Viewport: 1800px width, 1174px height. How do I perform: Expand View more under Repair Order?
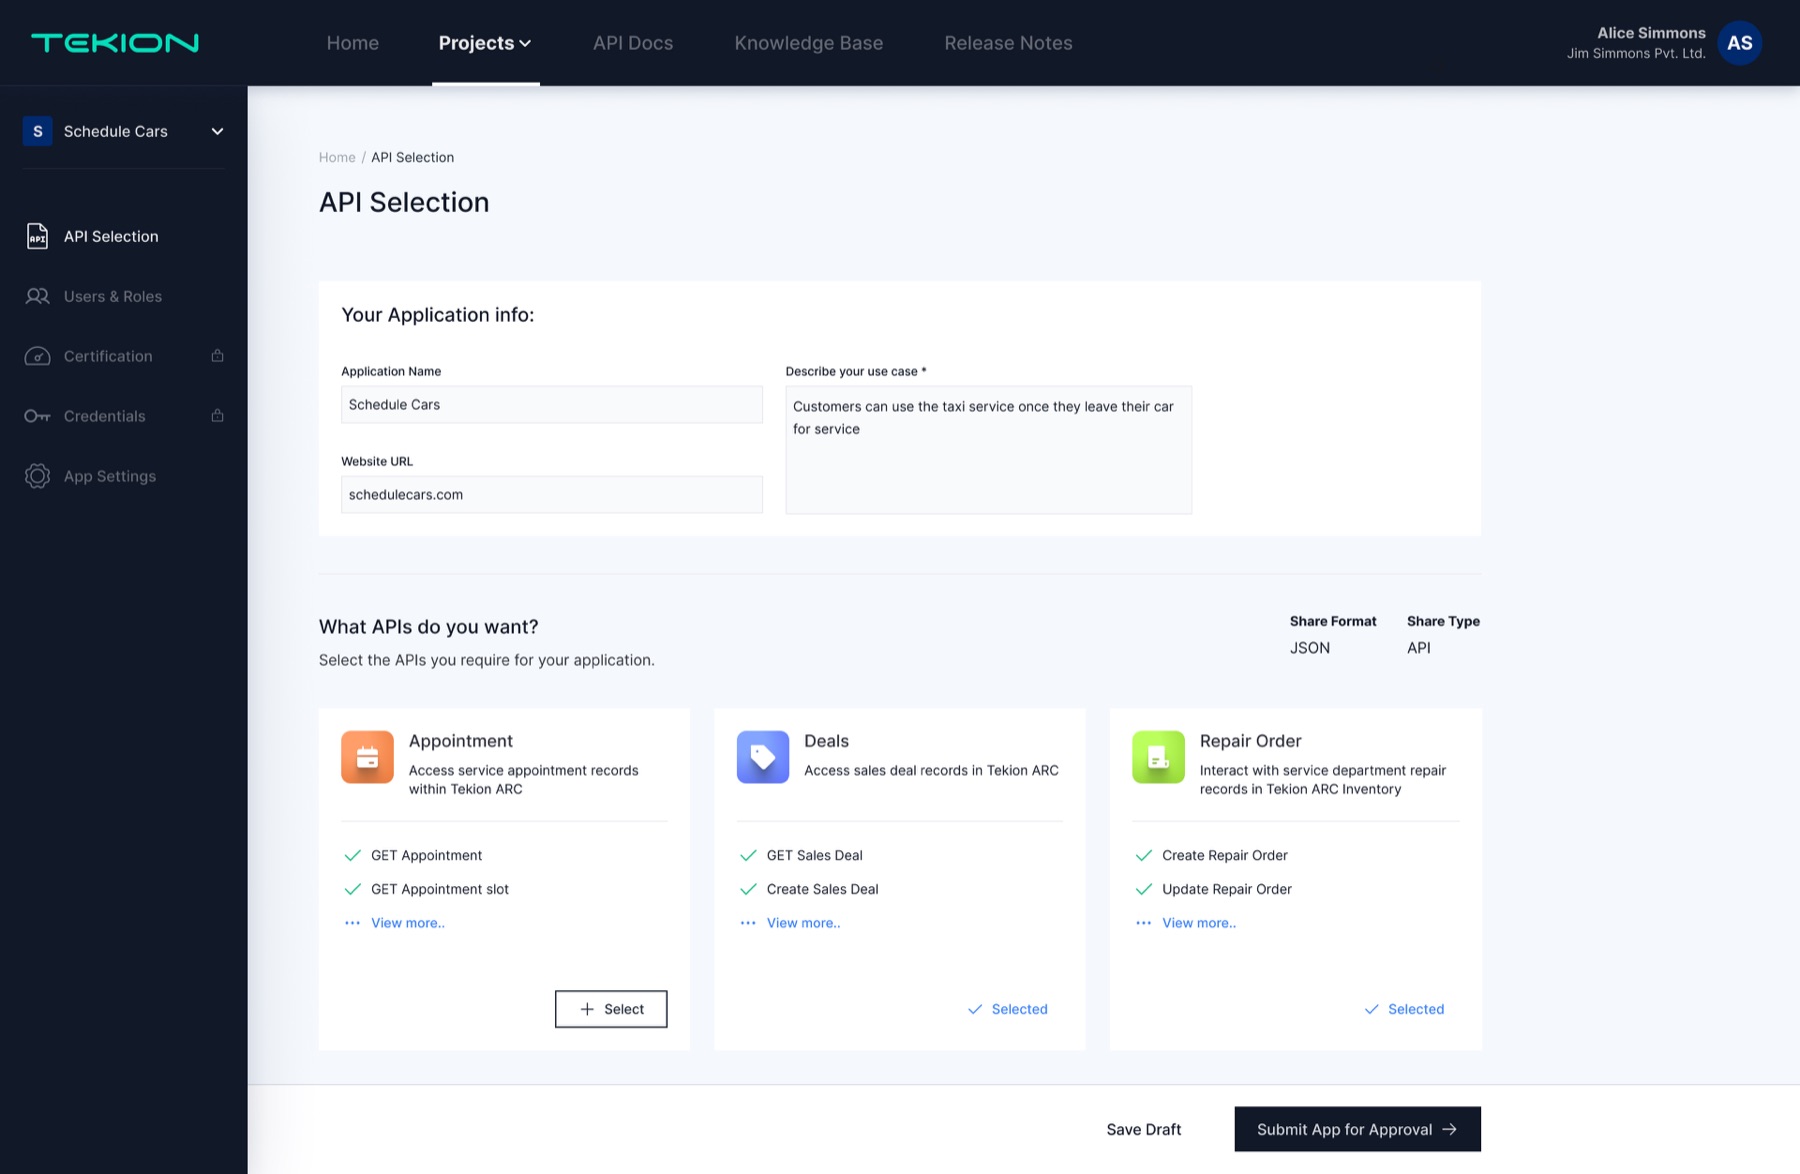click(x=1199, y=923)
